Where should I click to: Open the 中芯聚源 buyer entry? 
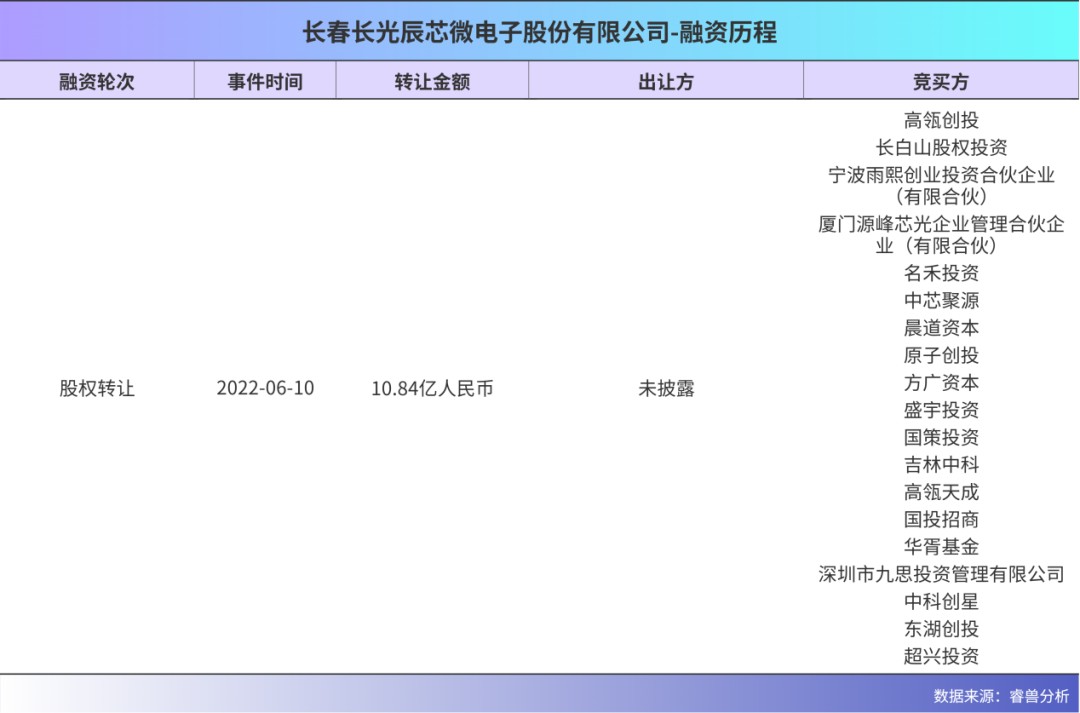941,300
